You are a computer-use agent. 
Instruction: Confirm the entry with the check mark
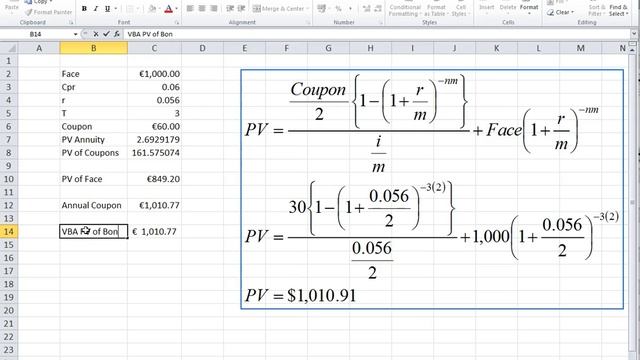point(106,34)
